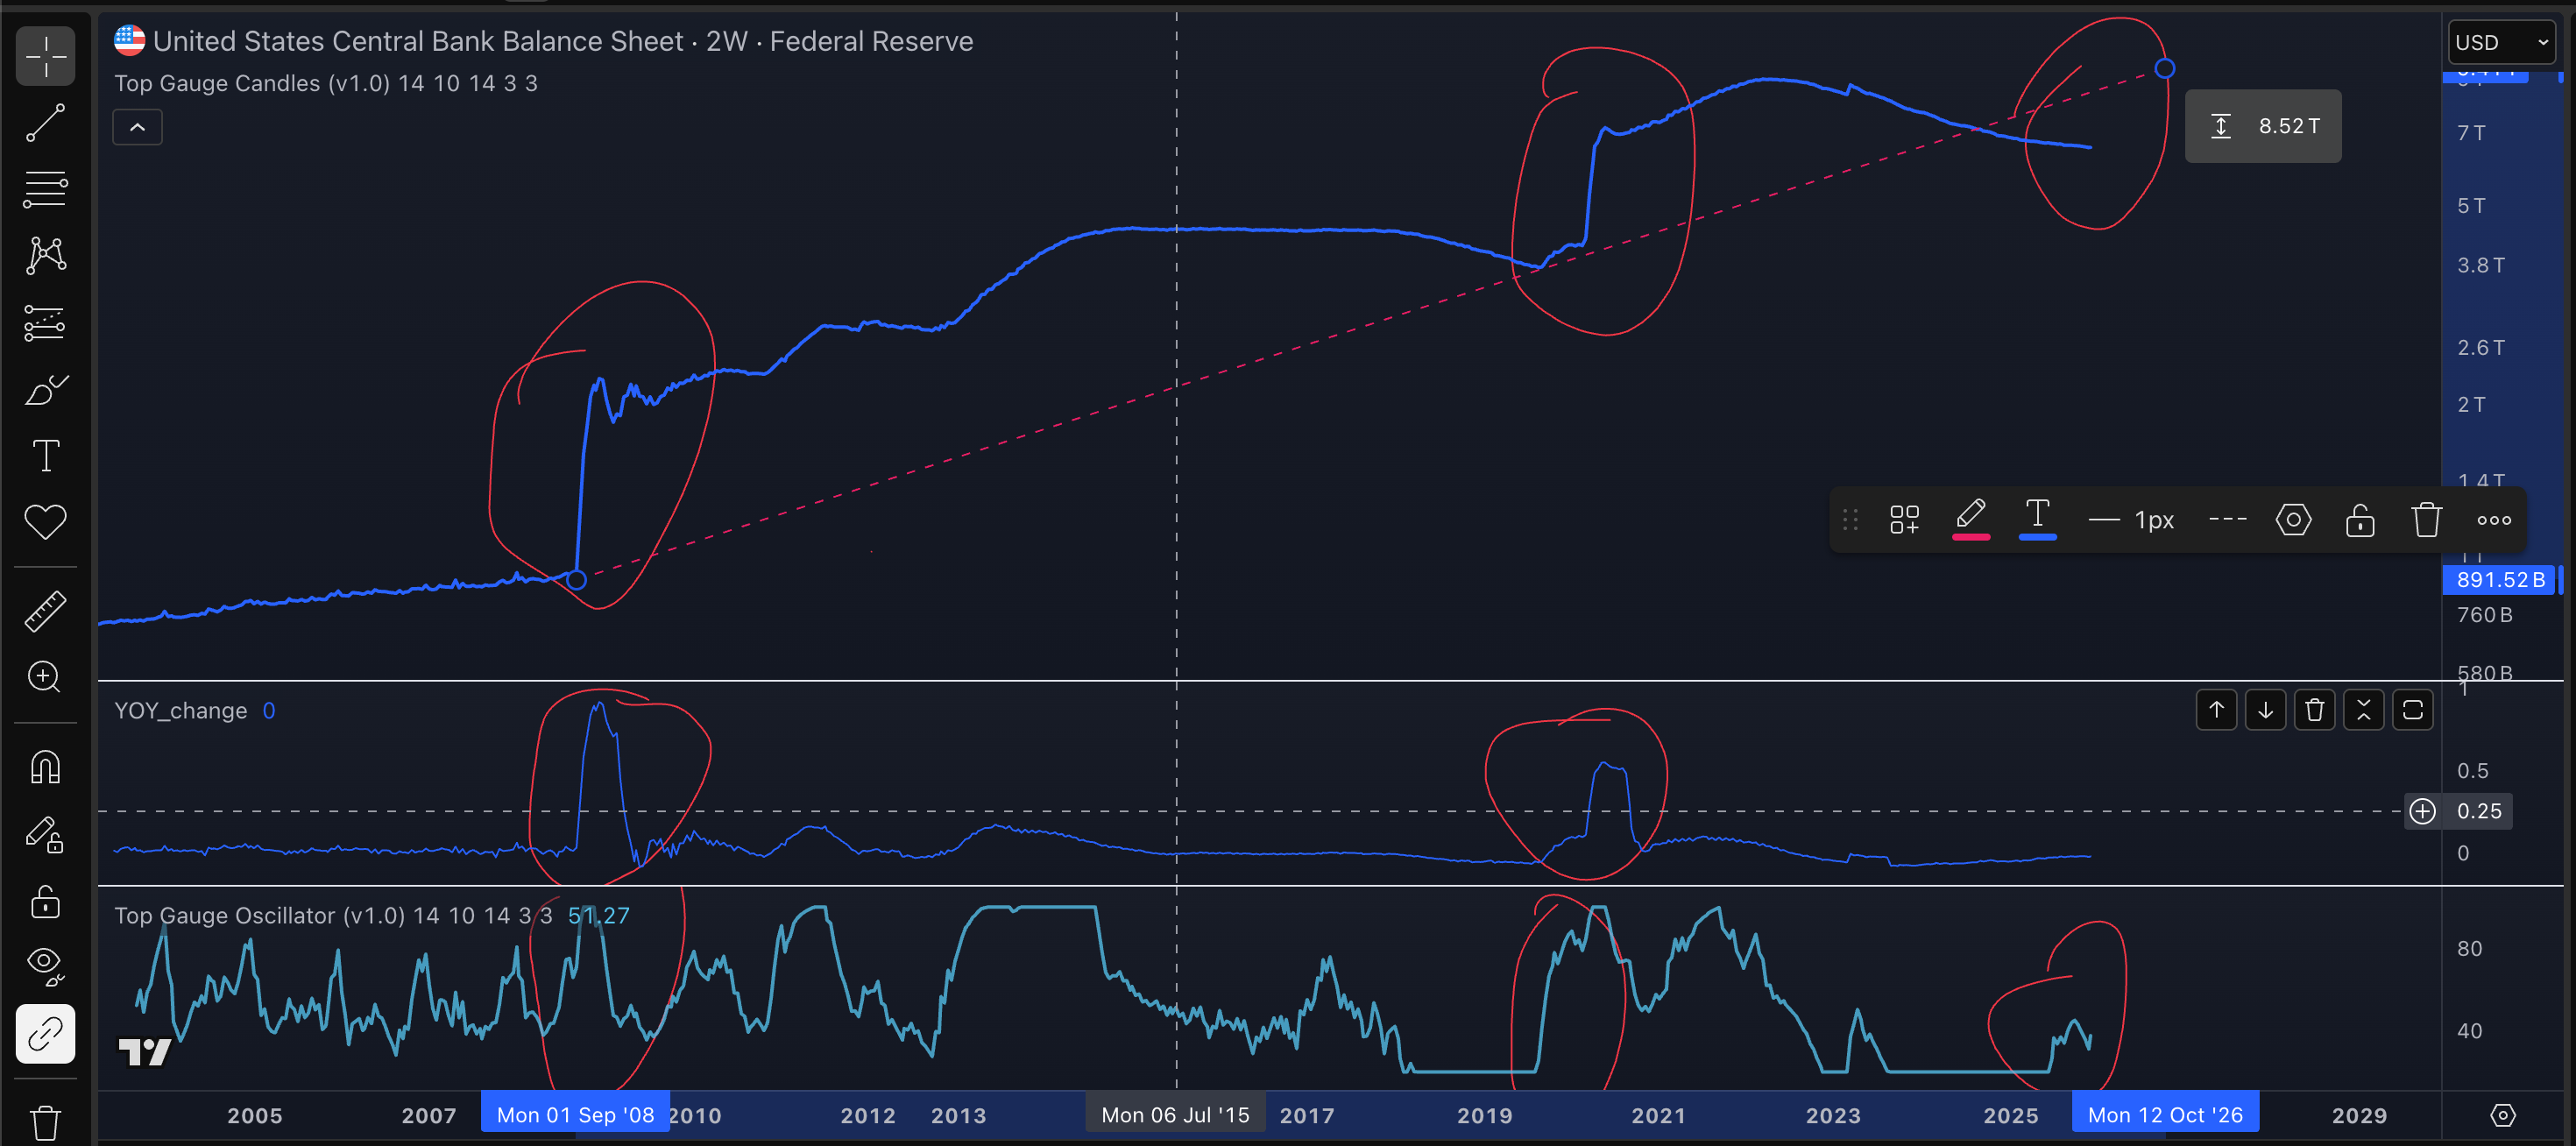Open the drawing templates menu
2576x1146 pixels.
(1904, 520)
